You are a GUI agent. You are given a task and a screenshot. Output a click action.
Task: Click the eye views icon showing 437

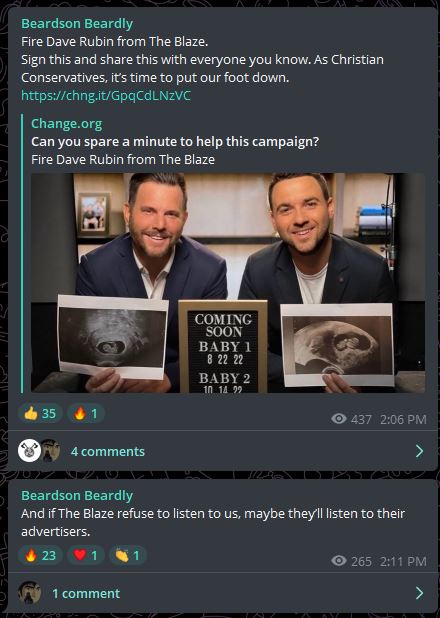[x=339, y=419]
